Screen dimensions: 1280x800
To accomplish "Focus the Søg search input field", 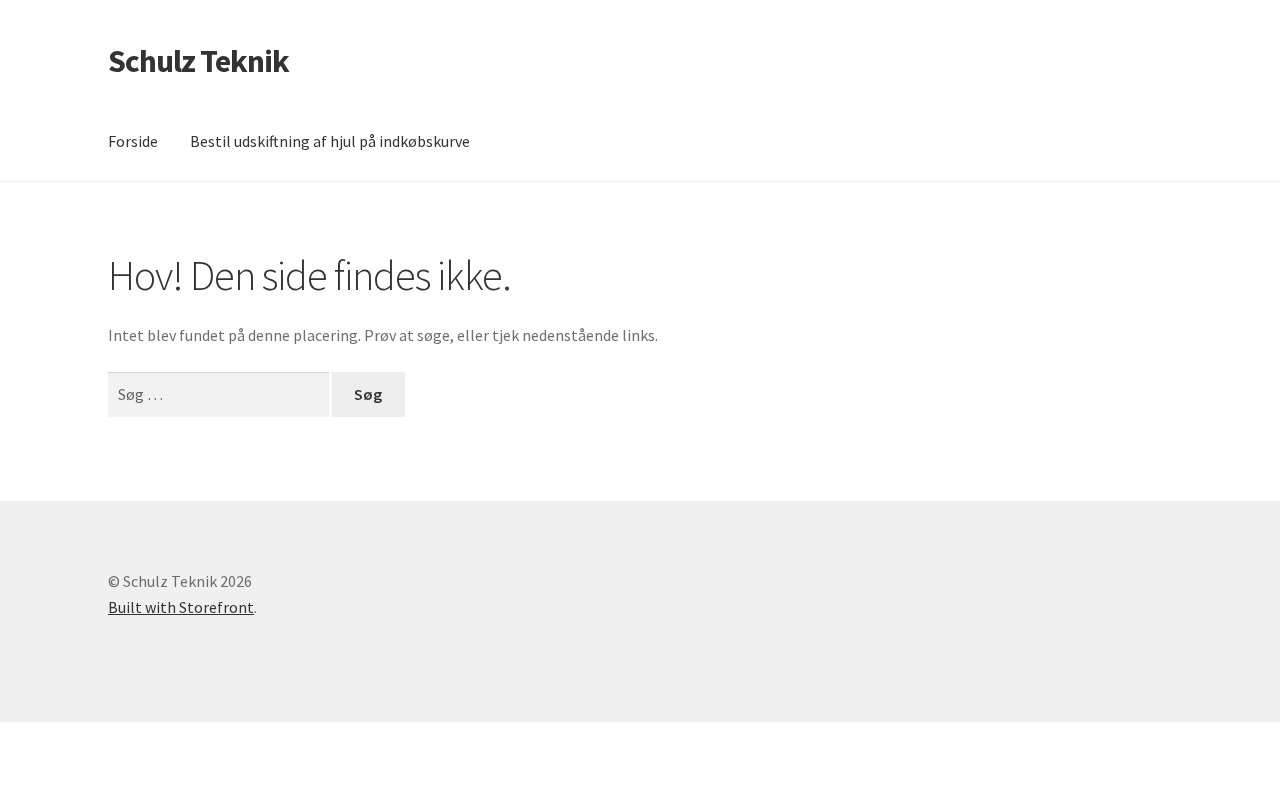I will pyautogui.click(x=218, y=395).
